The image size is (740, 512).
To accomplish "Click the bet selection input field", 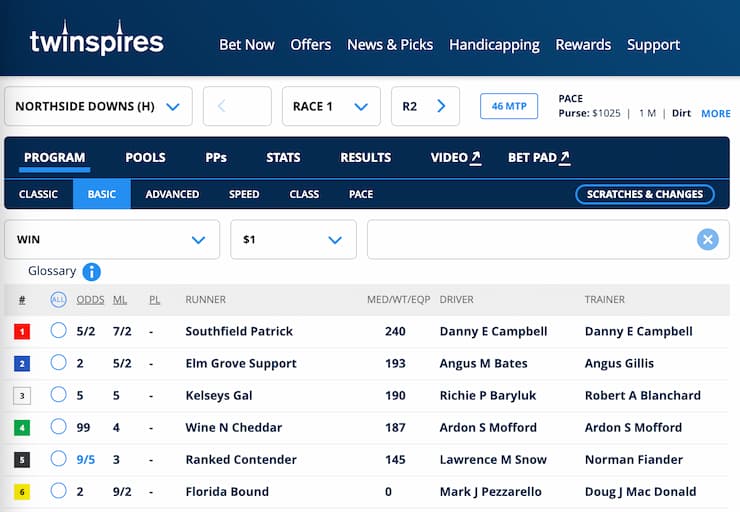I will [548, 239].
